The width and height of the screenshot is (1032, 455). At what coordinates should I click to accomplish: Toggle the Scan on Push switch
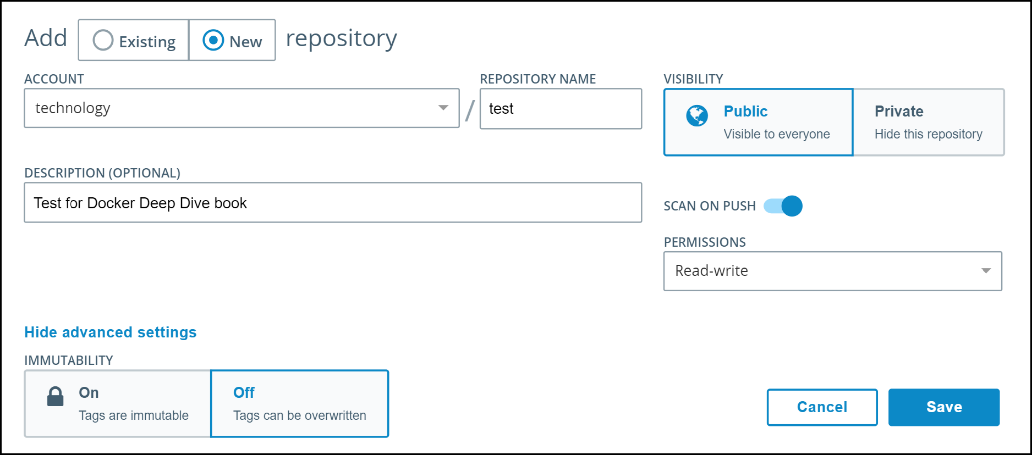(x=783, y=206)
